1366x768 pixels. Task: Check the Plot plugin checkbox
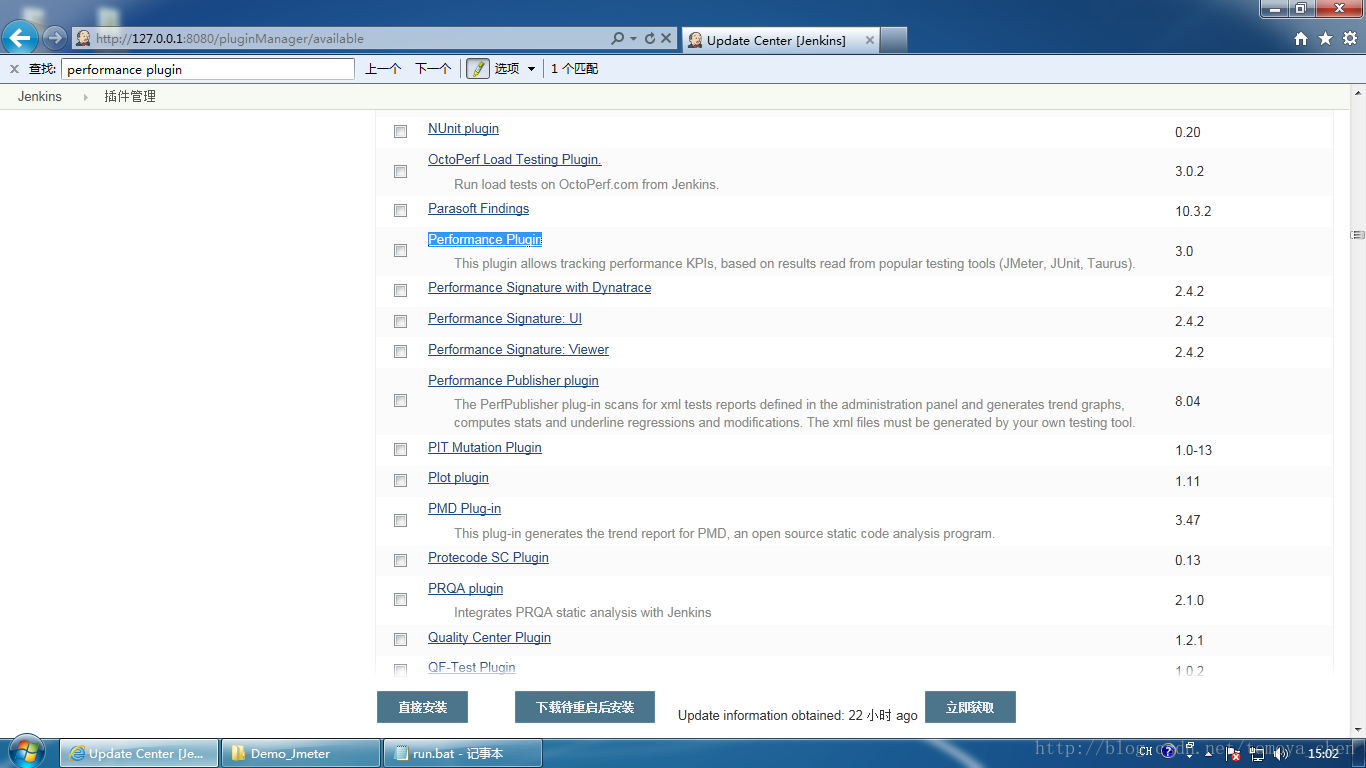click(x=400, y=480)
